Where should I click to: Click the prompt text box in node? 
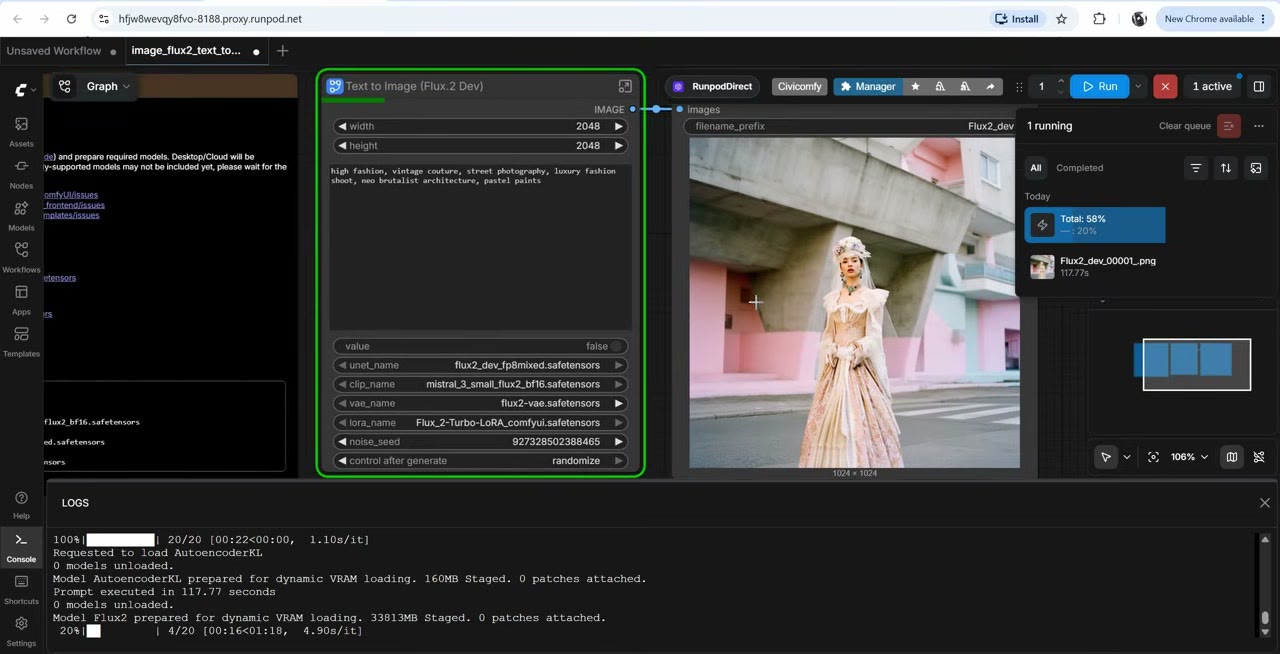point(481,246)
